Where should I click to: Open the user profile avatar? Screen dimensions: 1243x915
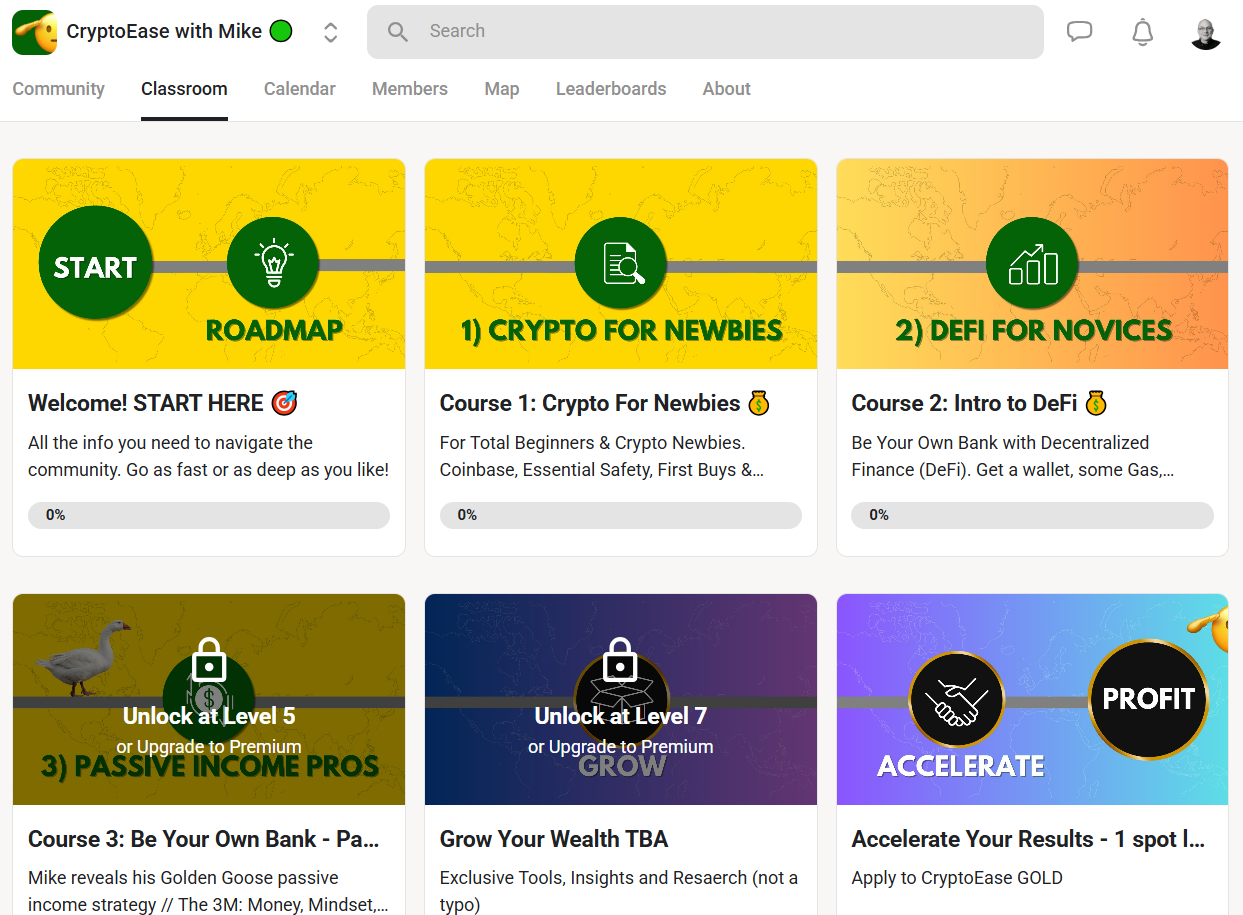(x=1206, y=32)
